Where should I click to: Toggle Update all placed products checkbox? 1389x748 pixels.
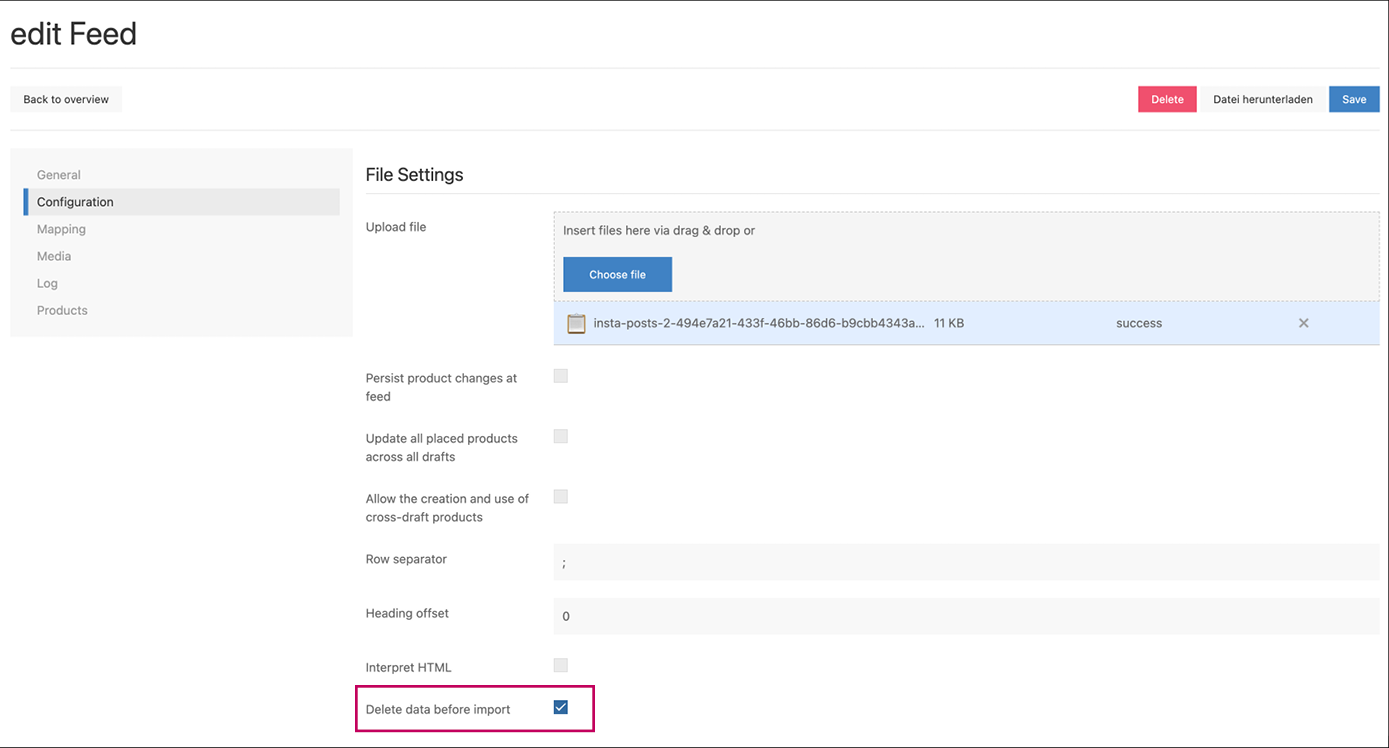[x=561, y=436]
